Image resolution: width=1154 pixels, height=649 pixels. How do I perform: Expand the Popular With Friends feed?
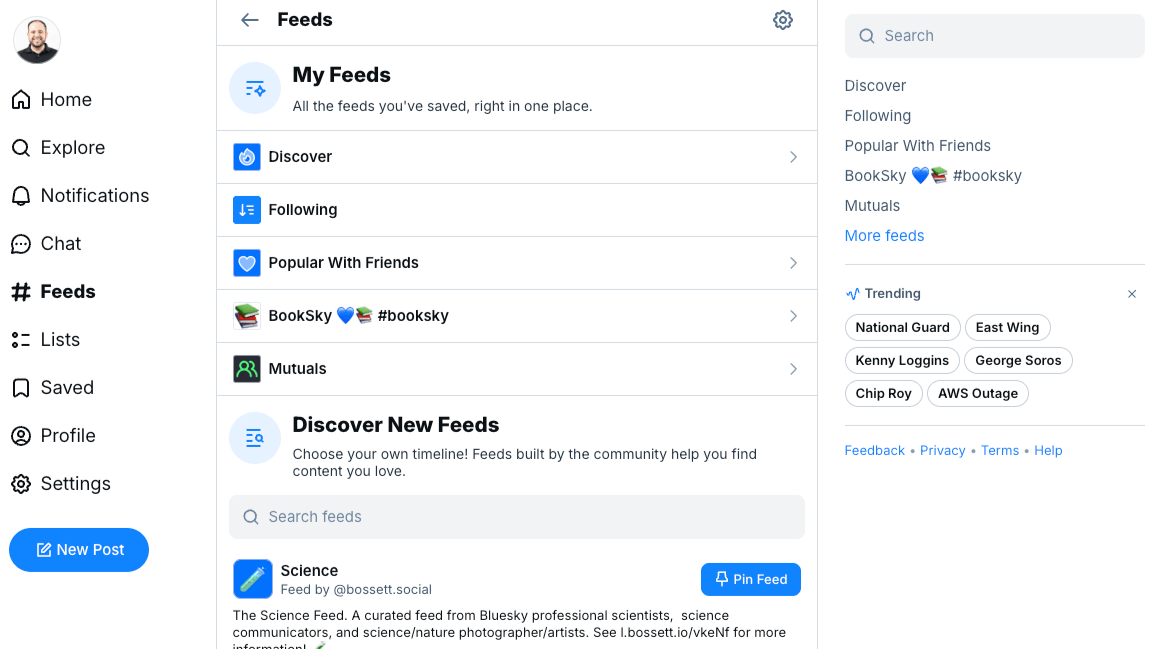[x=793, y=263]
